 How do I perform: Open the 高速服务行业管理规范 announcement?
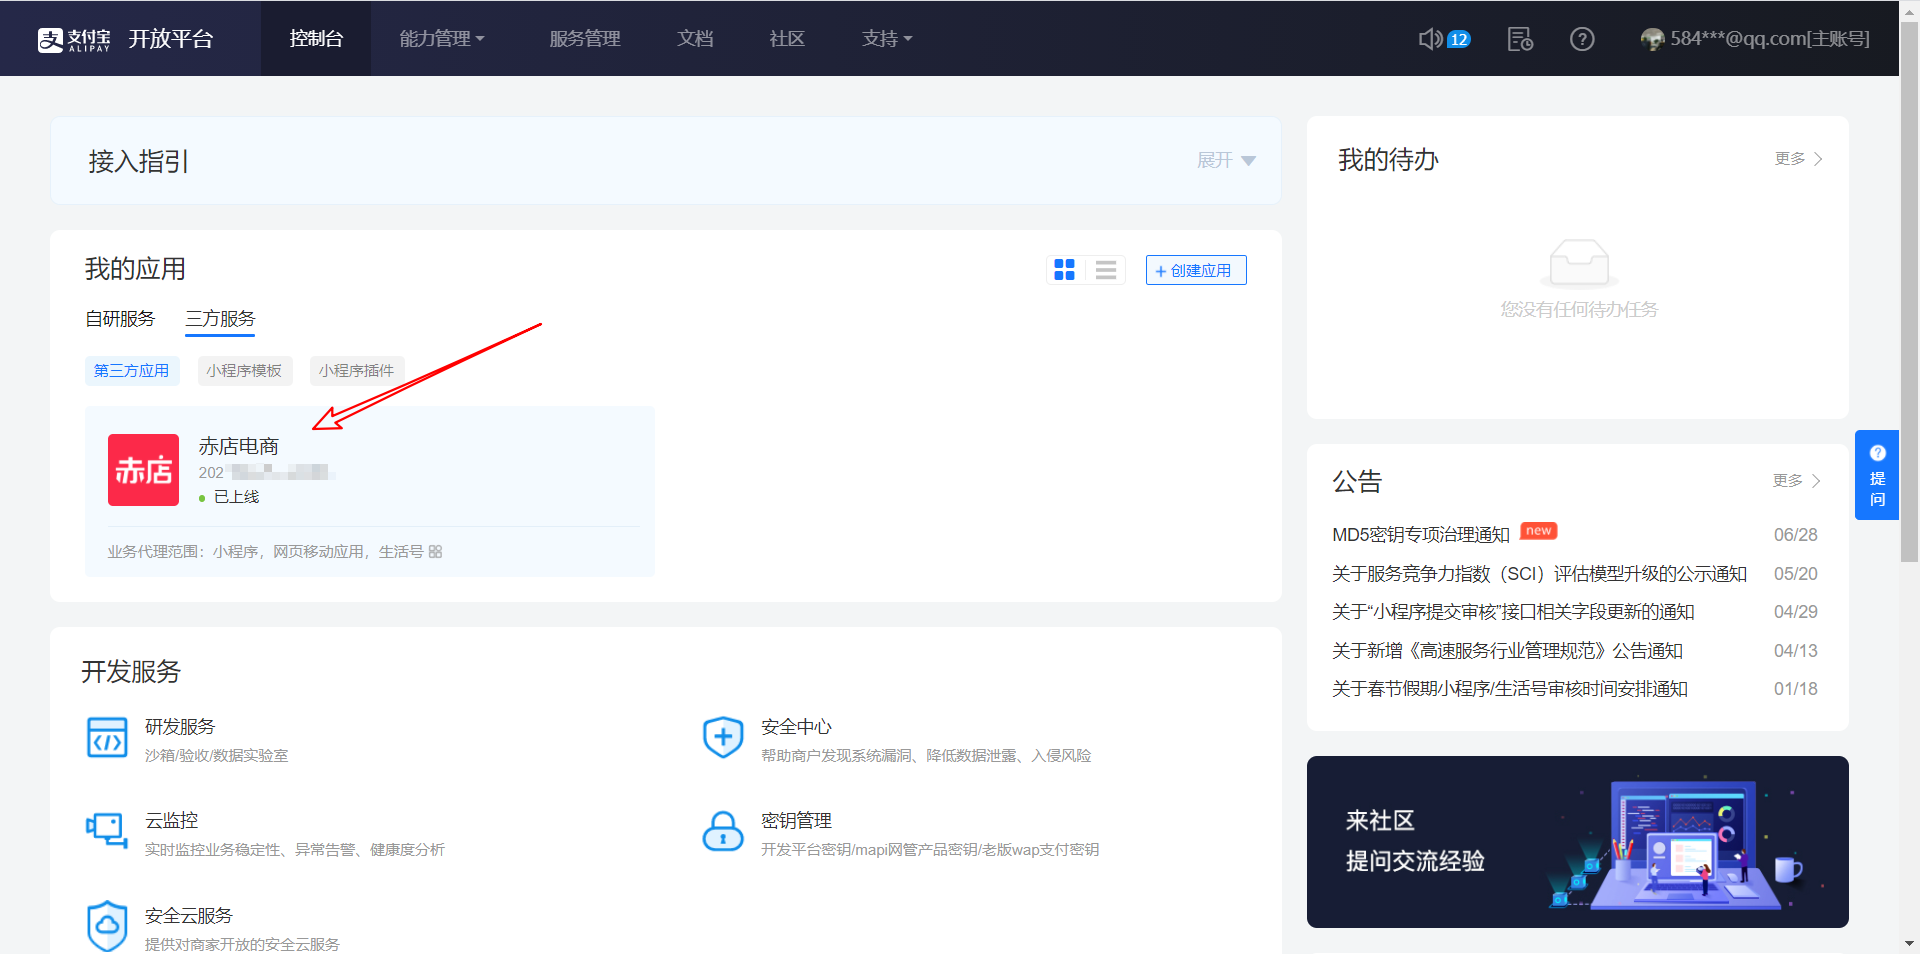[1507, 651]
